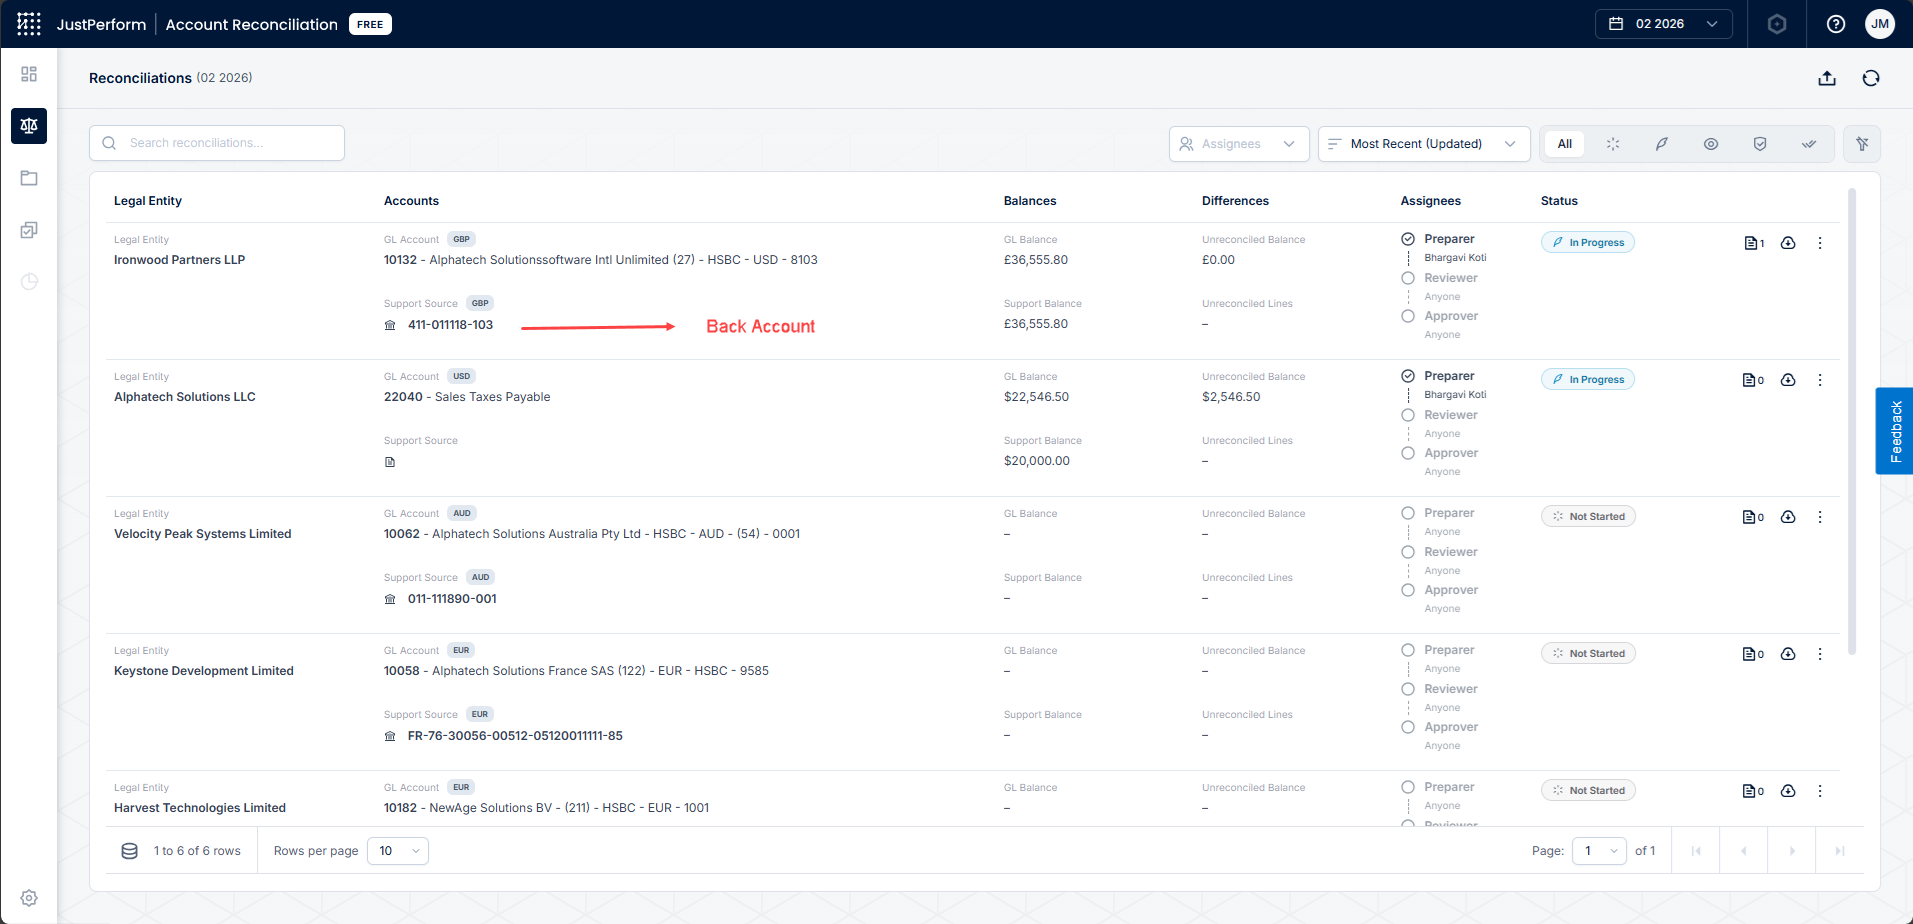The height and width of the screenshot is (924, 1913).
Task: Click the Not Started badge for Keystone Development
Action: (1588, 654)
